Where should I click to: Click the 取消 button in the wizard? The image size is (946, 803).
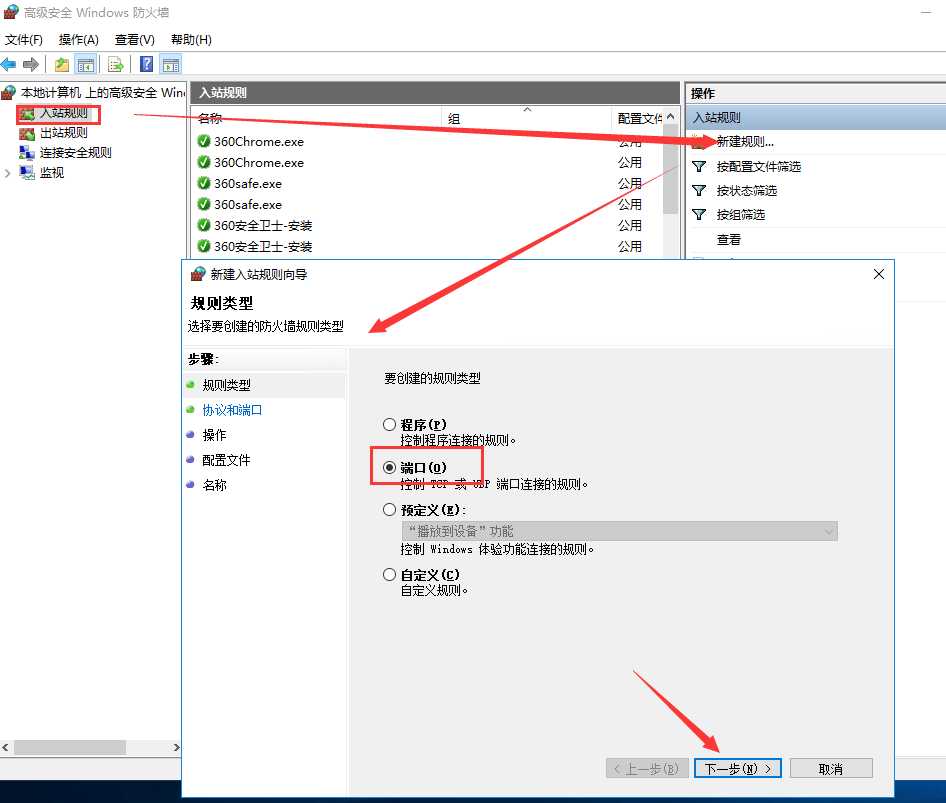[x=830, y=768]
